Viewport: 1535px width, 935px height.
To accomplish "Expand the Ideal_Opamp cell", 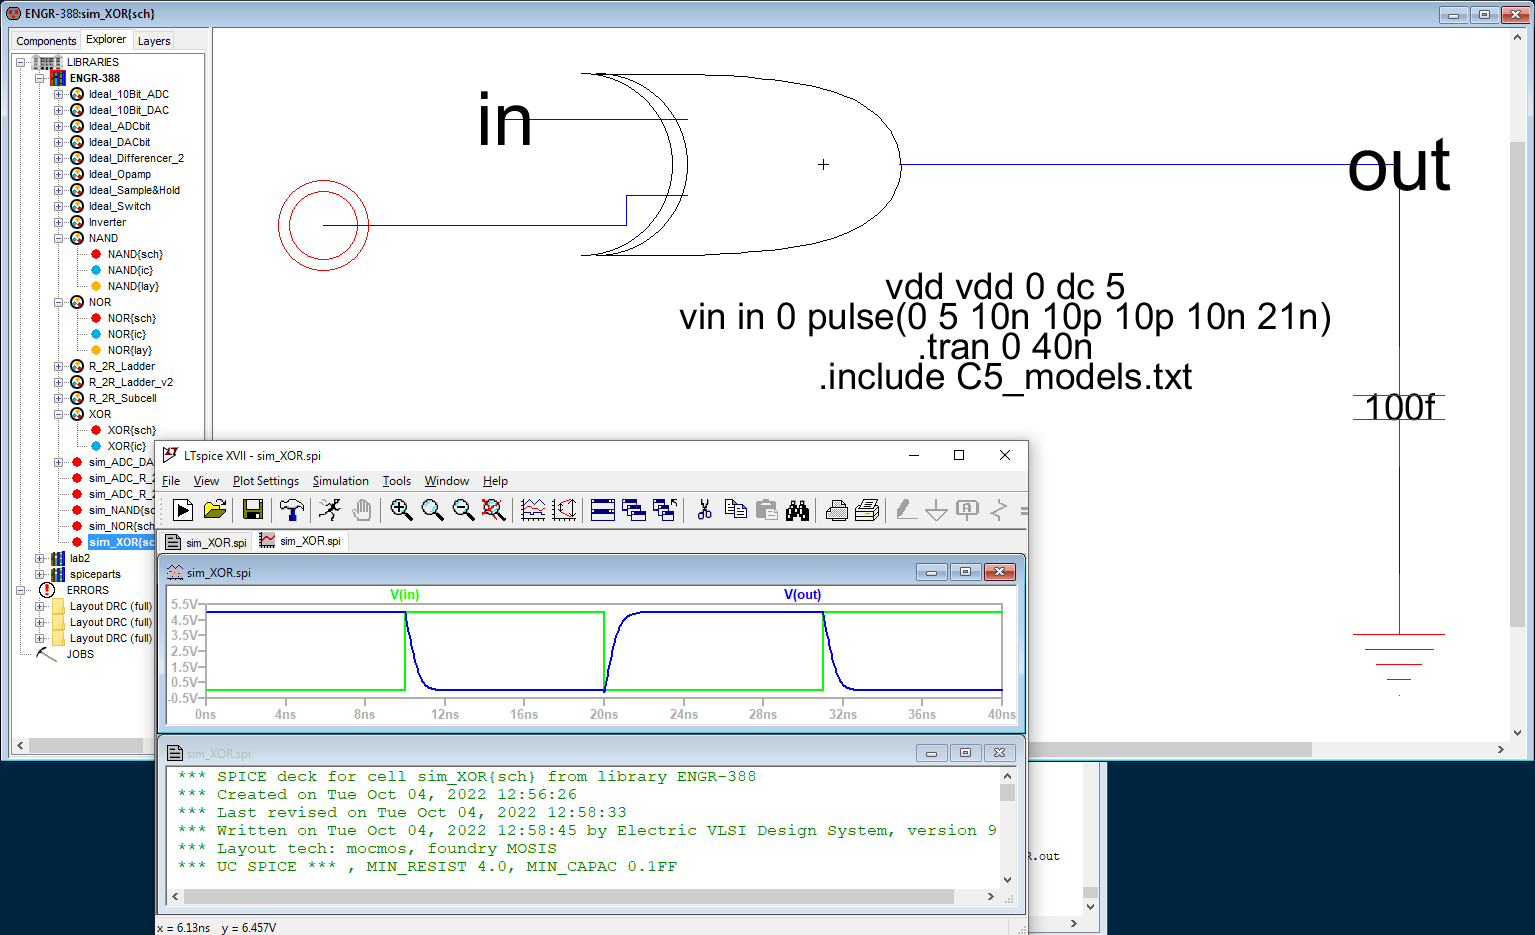I will pyautogui.click(x=58, y=174).
